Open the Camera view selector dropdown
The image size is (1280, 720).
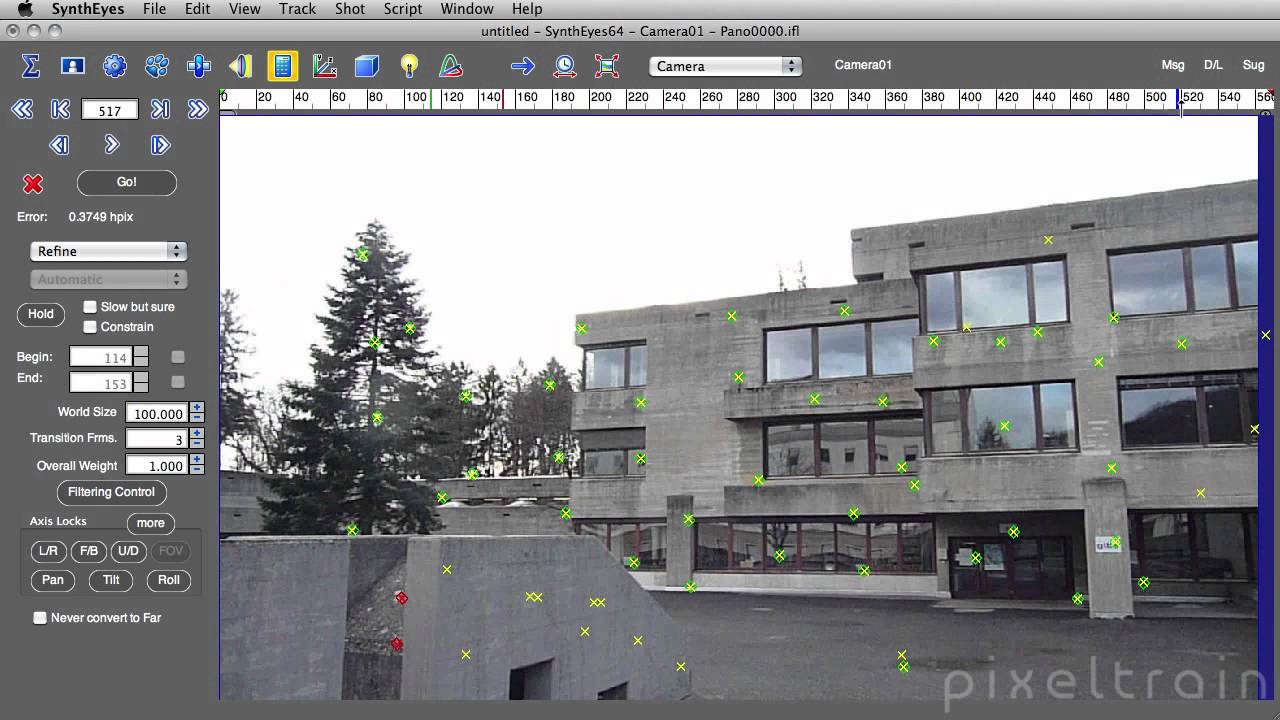(x=725, y=66)
